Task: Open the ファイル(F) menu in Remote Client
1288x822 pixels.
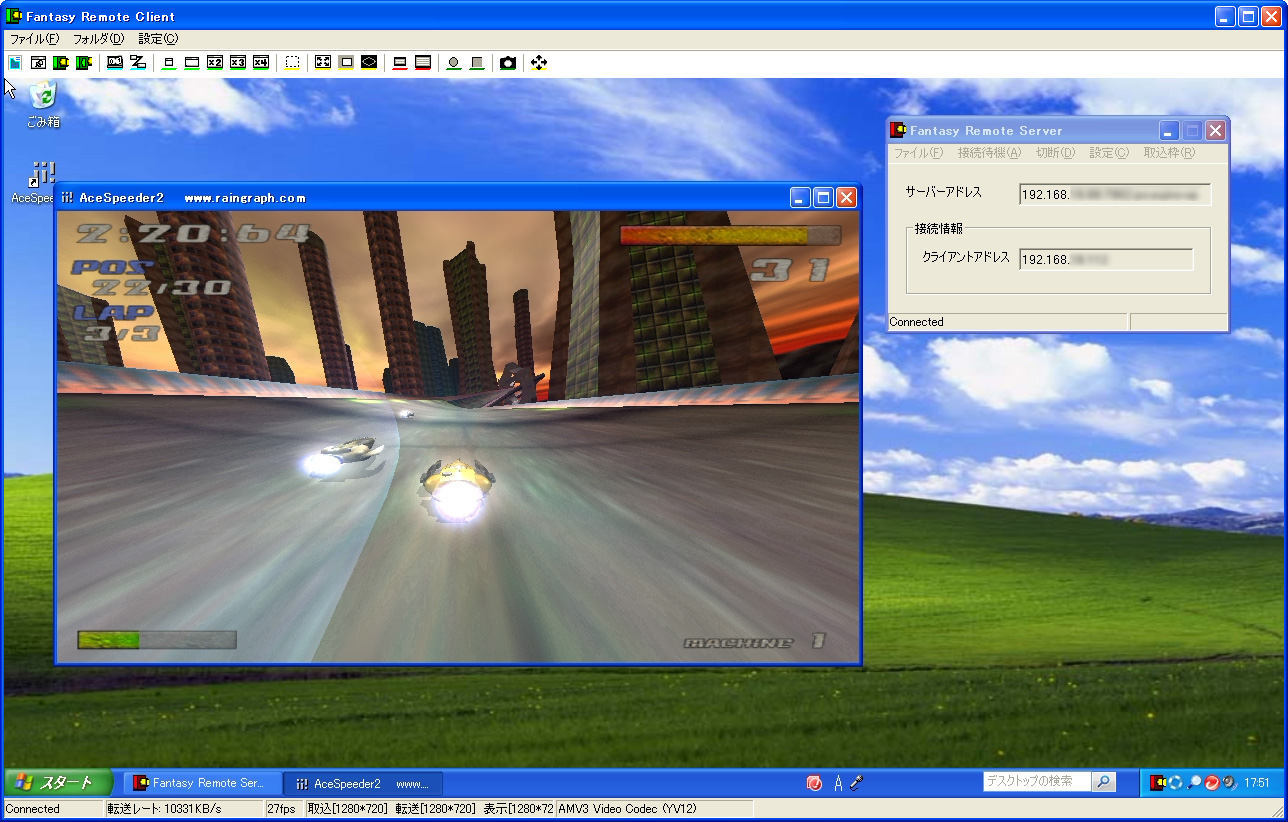Action: point(35,39)
